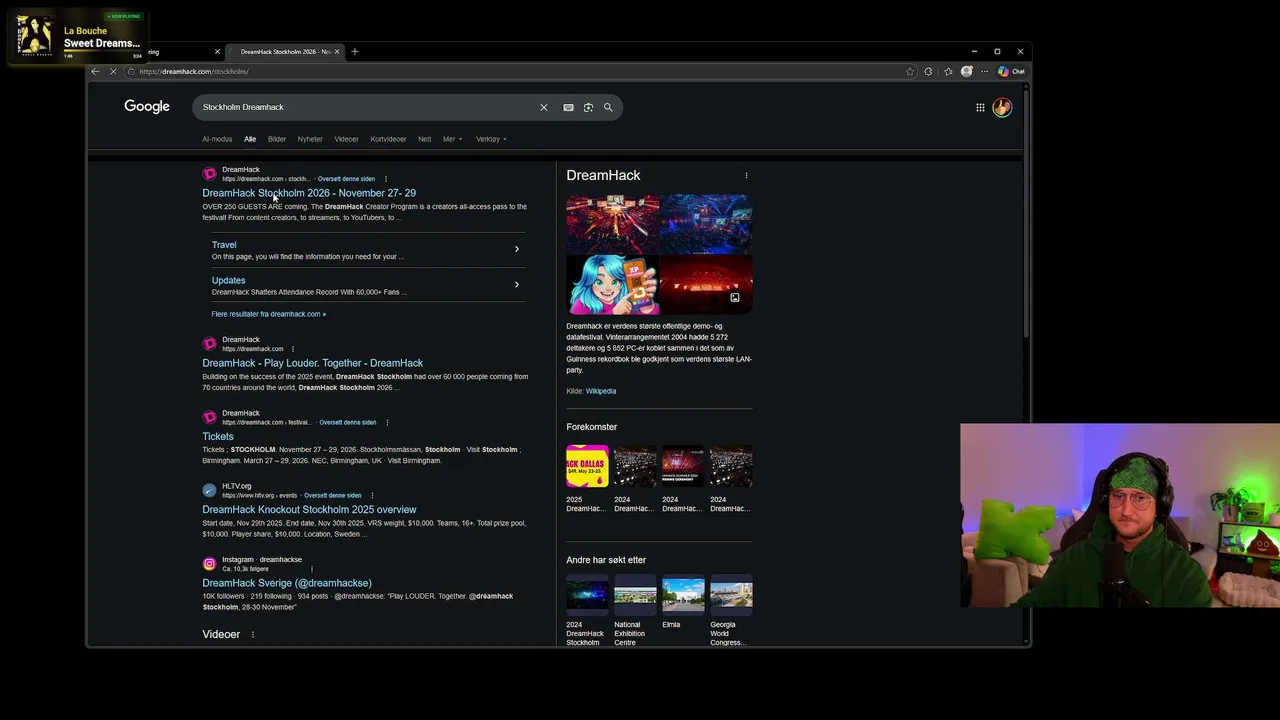The image size is (1280, 720).
Task: Click the HLTV.org site favicon
Action: 209,490
